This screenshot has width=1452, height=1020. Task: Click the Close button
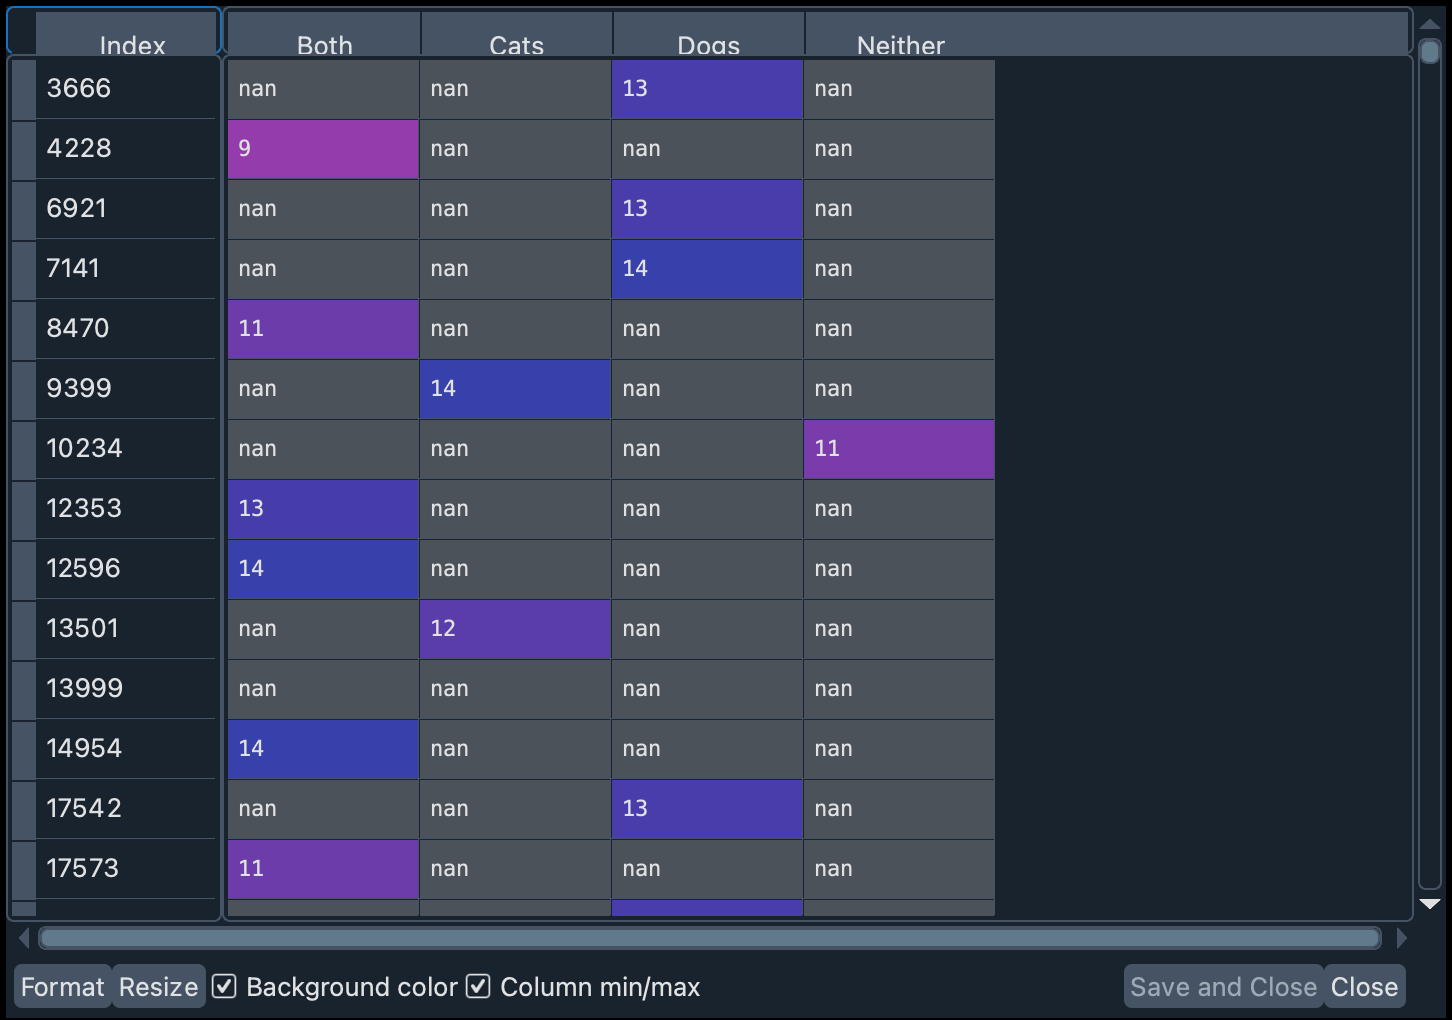pos(1364,986)
